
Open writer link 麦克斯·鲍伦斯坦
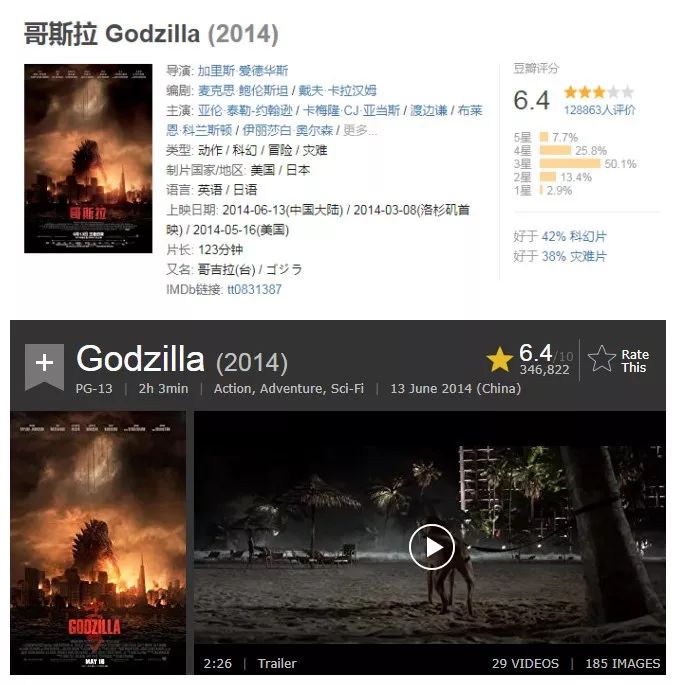(x=243, y=90)
